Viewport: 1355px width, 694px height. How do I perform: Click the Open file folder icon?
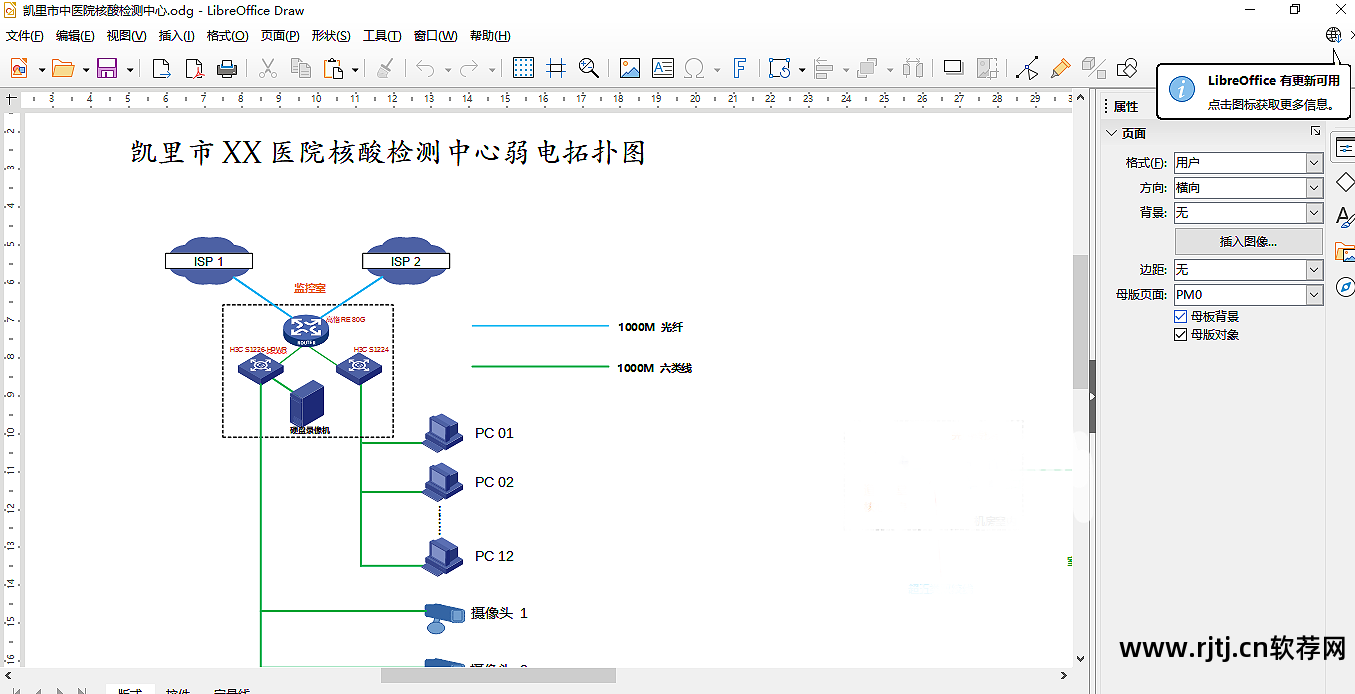63,68
